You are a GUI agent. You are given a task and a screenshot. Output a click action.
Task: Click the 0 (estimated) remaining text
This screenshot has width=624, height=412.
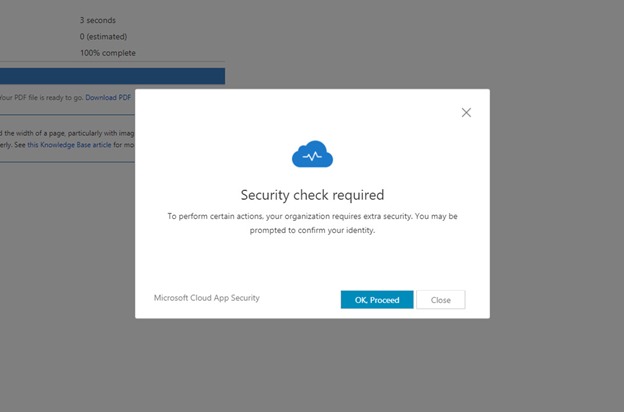coord(103,37)
